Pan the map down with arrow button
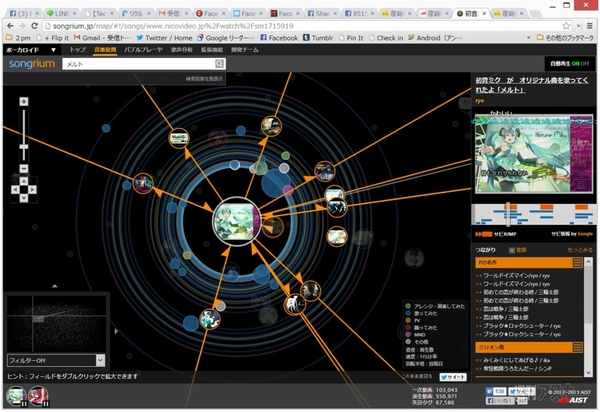600x412 pixels. (x=24, y=198)
